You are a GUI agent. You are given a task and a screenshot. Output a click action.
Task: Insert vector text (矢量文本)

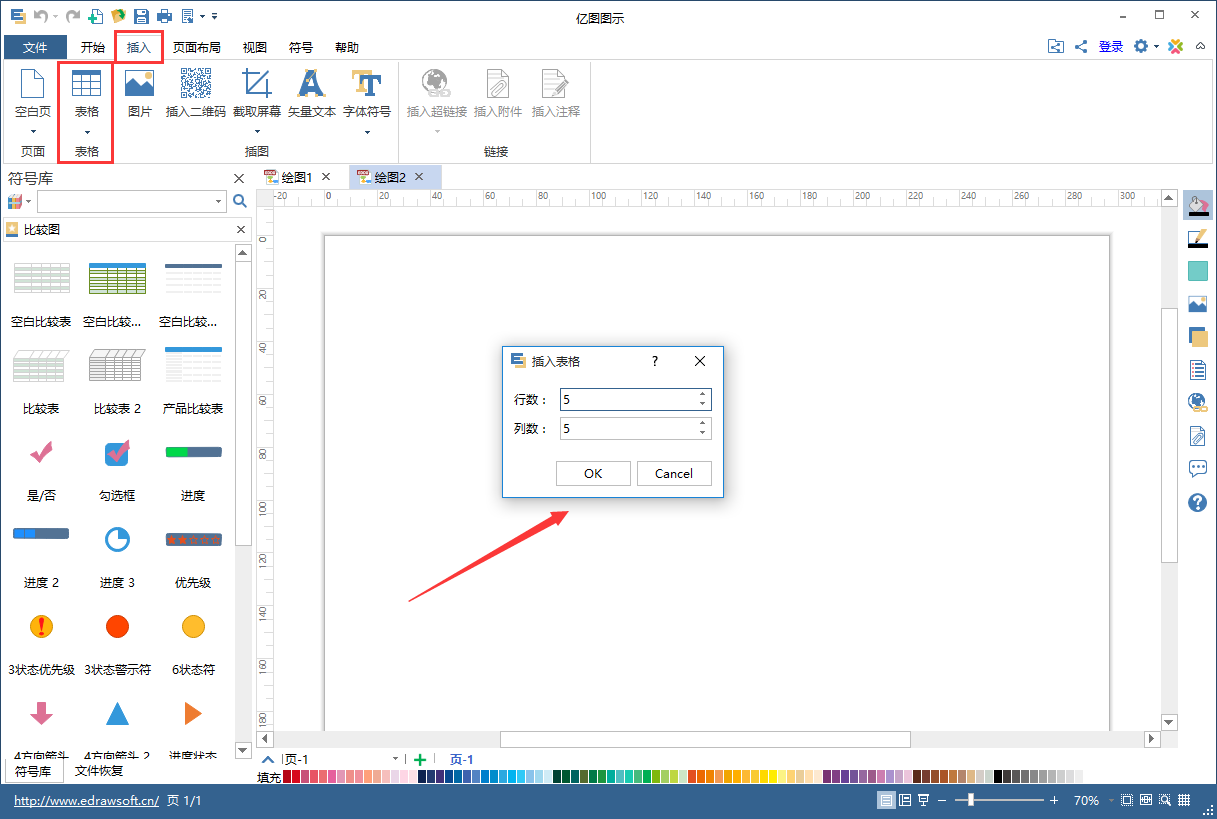pos(312,93)
